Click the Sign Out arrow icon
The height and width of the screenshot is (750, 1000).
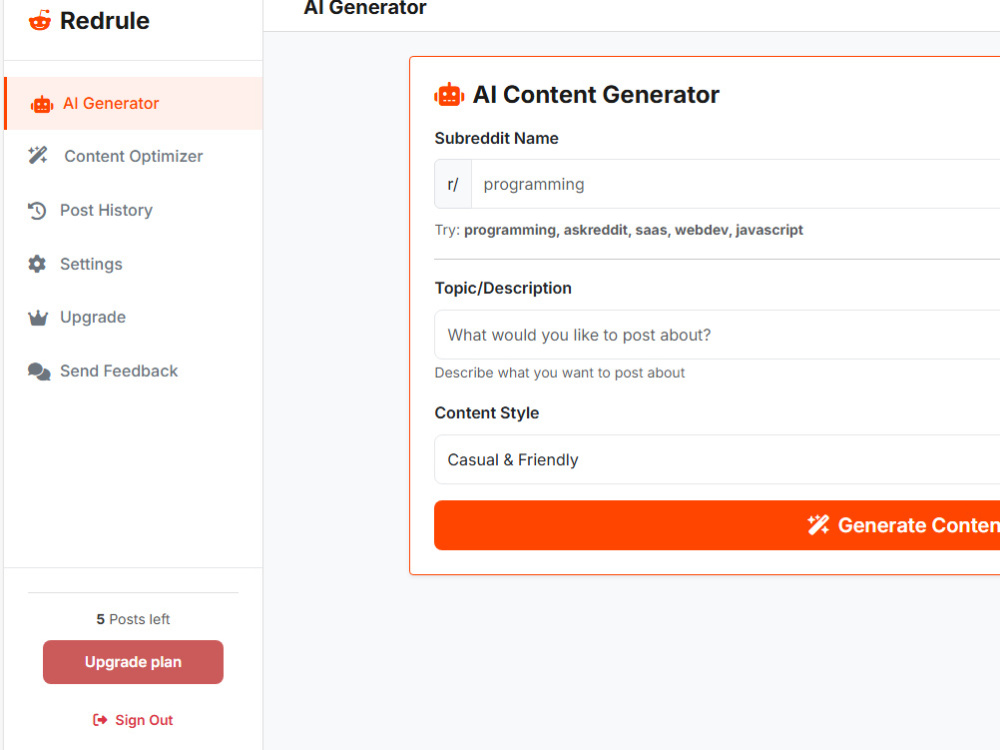point(99,720)
